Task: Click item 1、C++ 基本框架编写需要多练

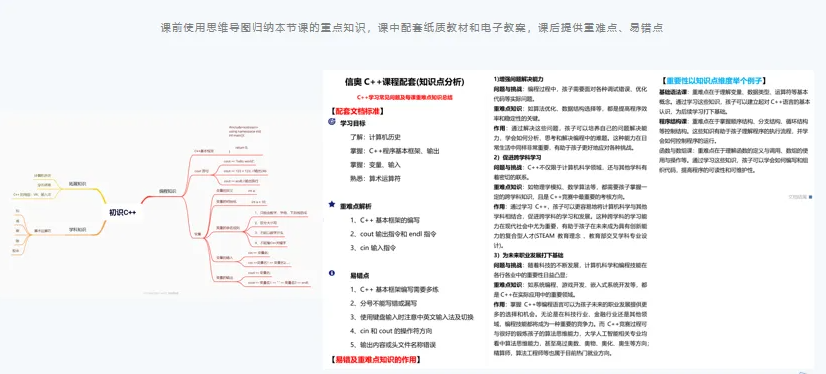Action: click(x=395, y=289)
